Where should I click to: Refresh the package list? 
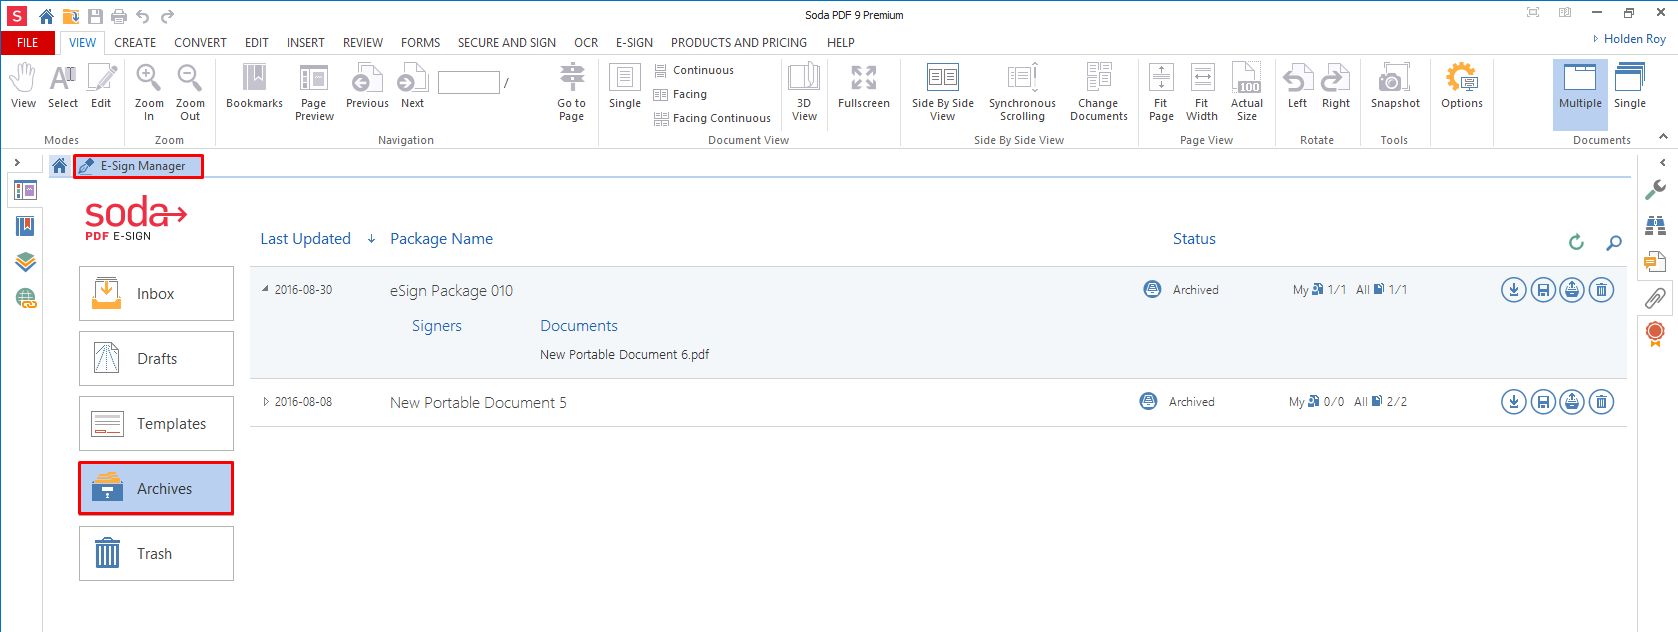coord(1576,242)
